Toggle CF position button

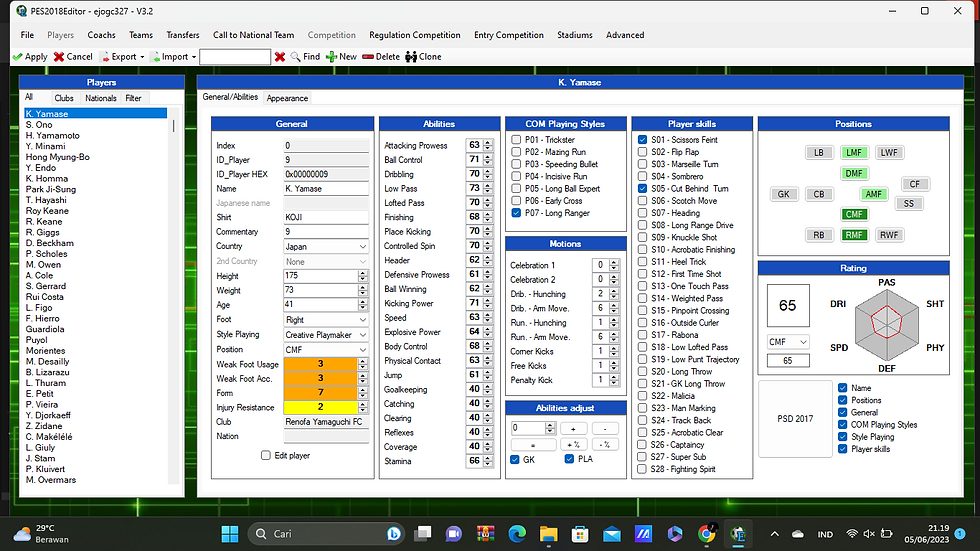click(x=914, y=184)
